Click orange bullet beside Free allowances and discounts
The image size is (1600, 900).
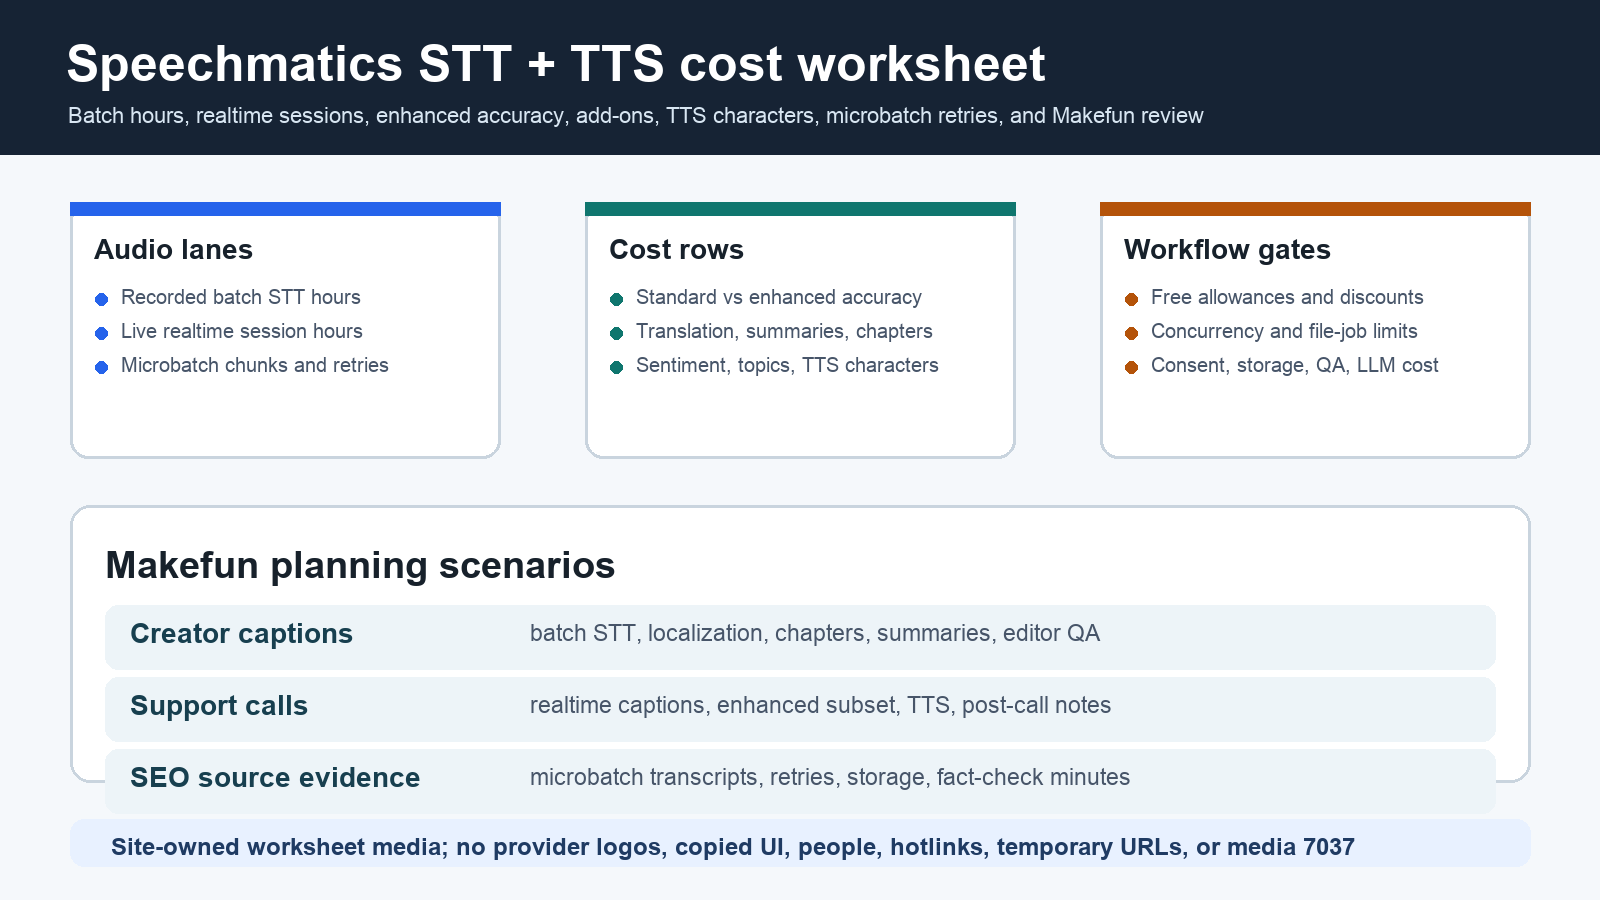coord(1131,299)
